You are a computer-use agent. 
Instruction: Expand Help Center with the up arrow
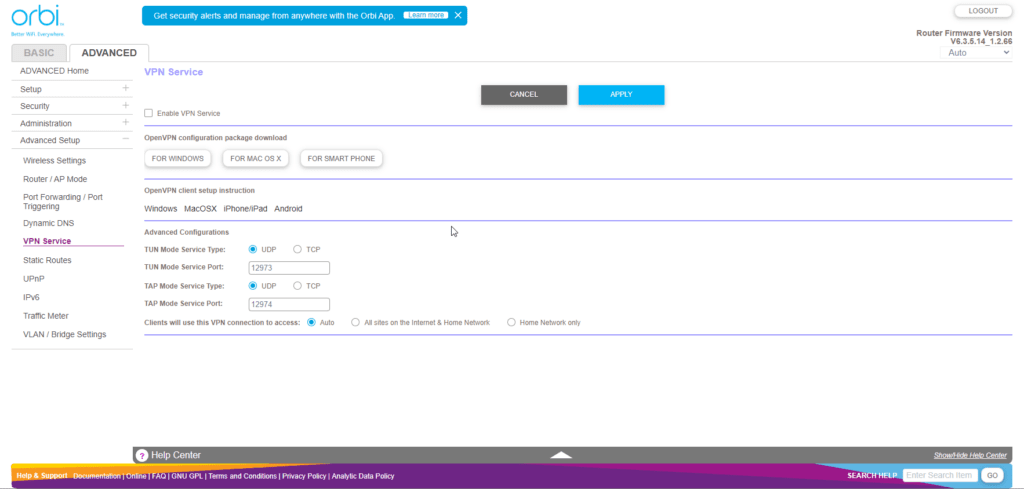561,455
